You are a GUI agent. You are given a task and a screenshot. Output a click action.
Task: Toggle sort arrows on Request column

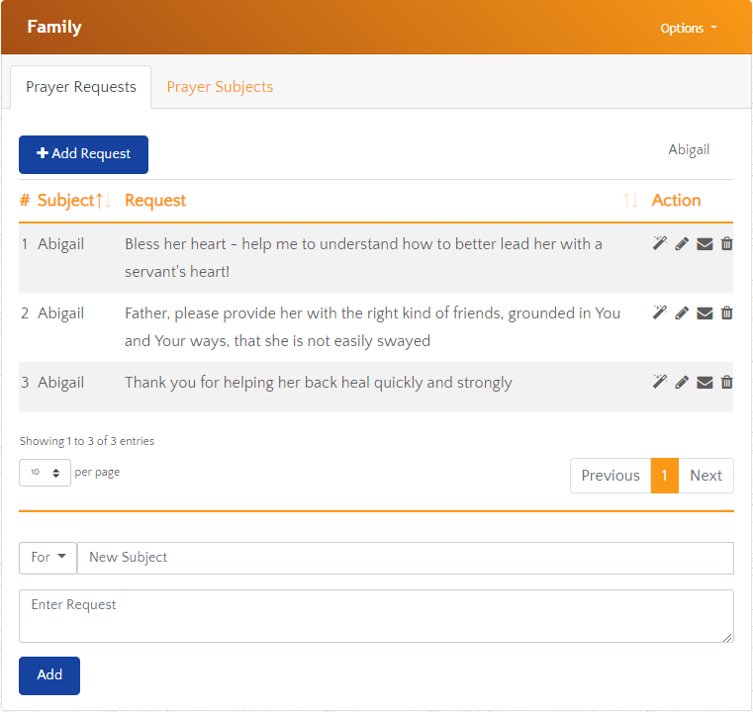(630, 201)
